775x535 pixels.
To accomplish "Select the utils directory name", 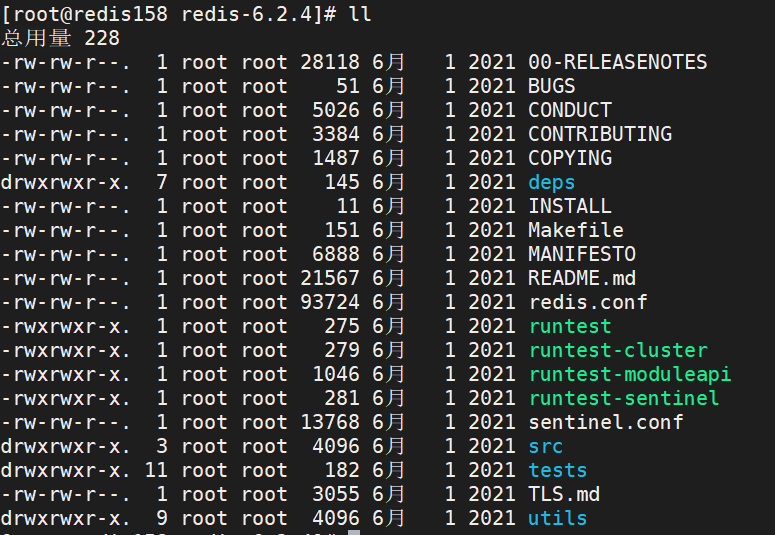I will tap(557, 518).
